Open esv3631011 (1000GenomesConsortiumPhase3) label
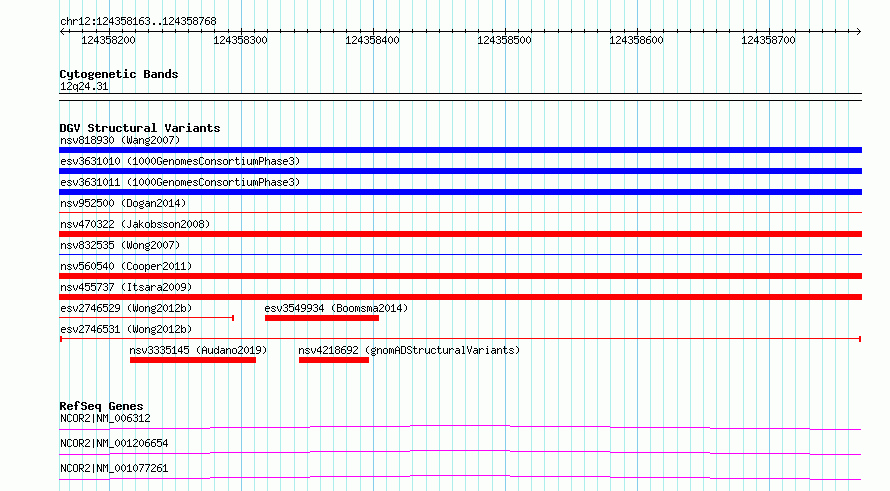 [x=180, y=182]
